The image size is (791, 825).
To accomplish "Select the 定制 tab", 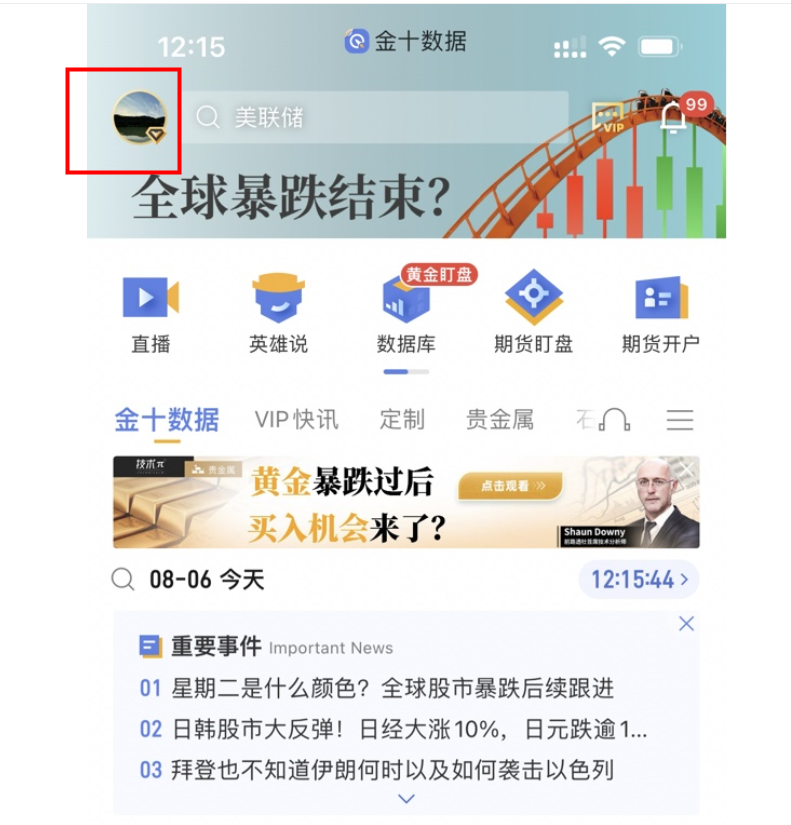I will tap(403, 420).
